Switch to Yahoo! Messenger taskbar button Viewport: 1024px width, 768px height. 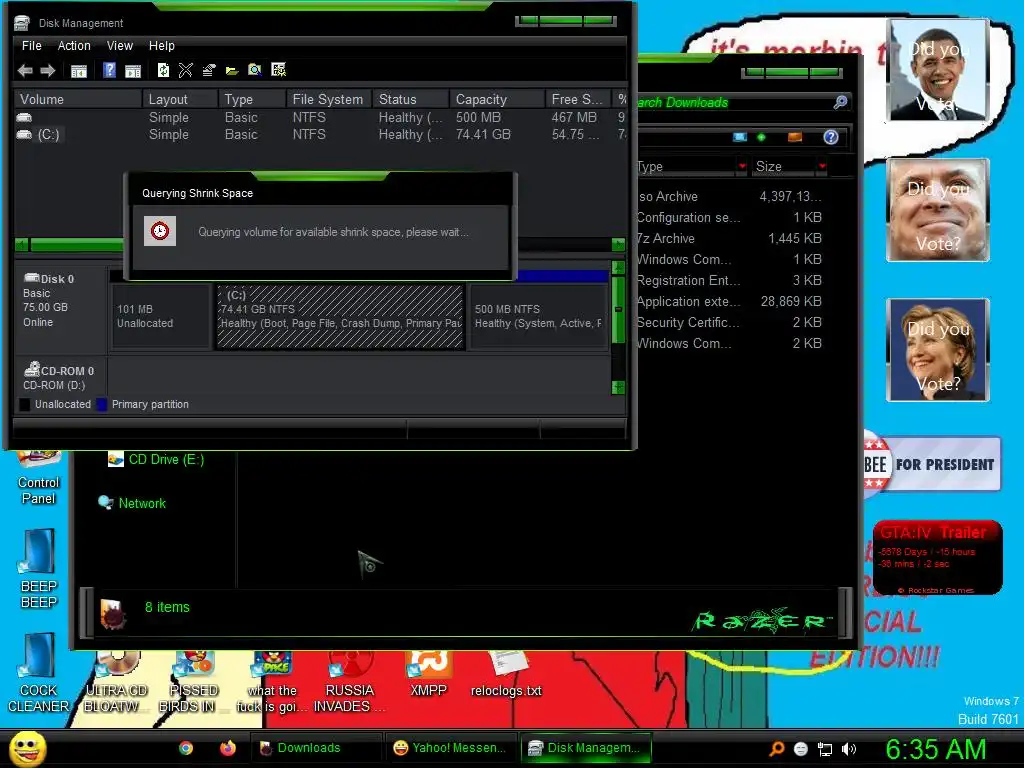(451, 748)
